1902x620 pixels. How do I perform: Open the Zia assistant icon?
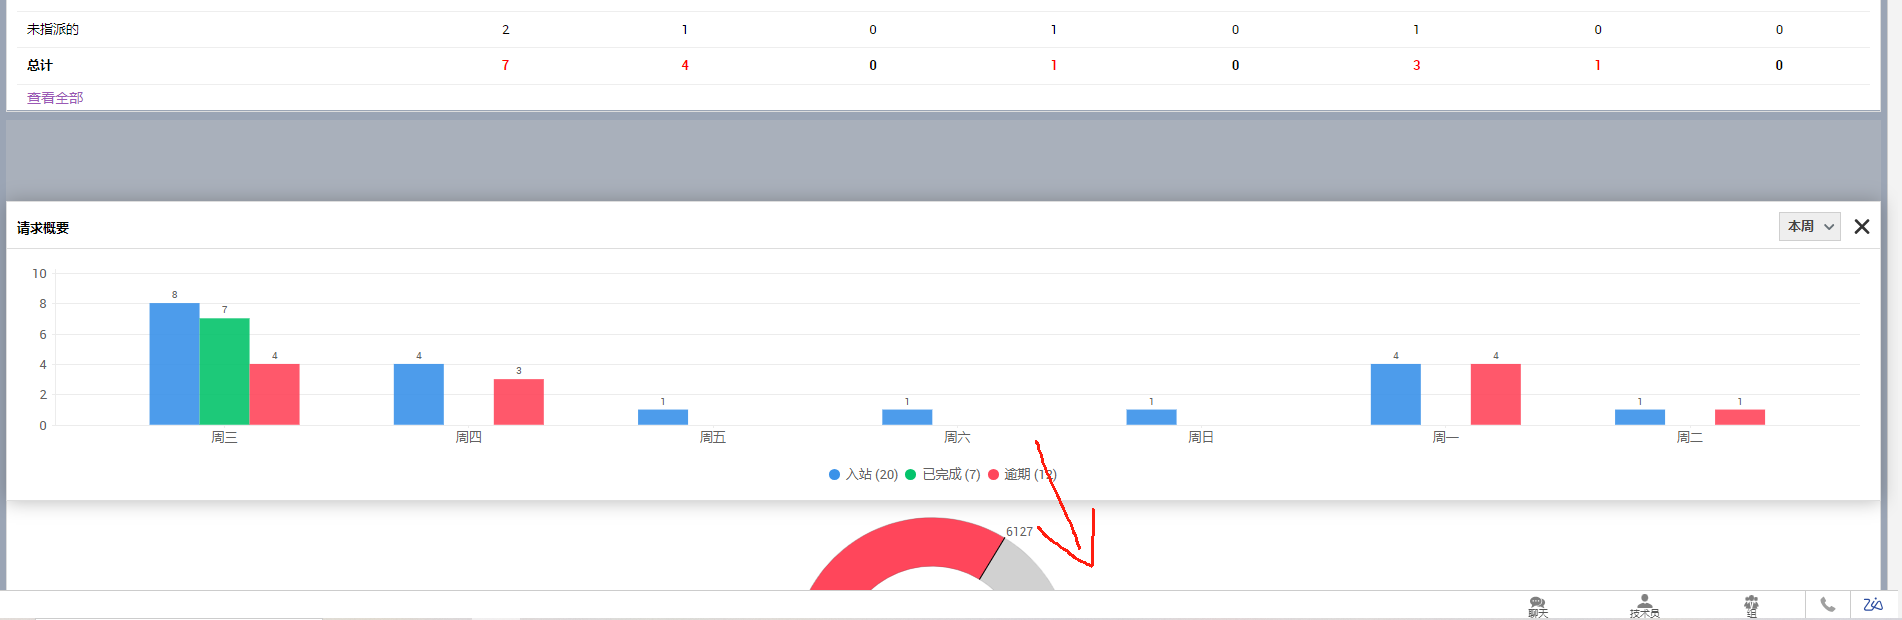[1873, 605]
